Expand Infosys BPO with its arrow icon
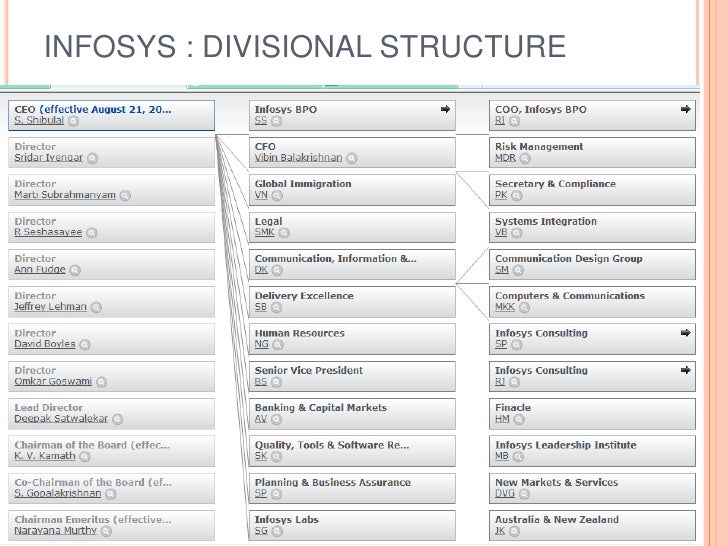Image resolution: width=728 pixels, height=546 pixels. [x=445, y=109]
